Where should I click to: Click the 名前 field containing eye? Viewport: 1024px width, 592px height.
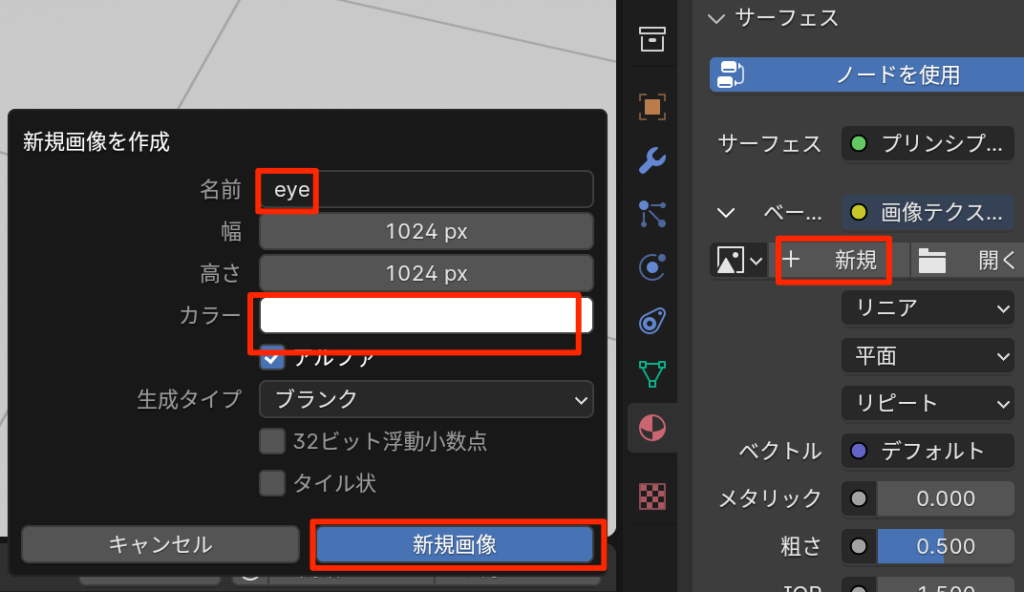(x=426, y=189)
